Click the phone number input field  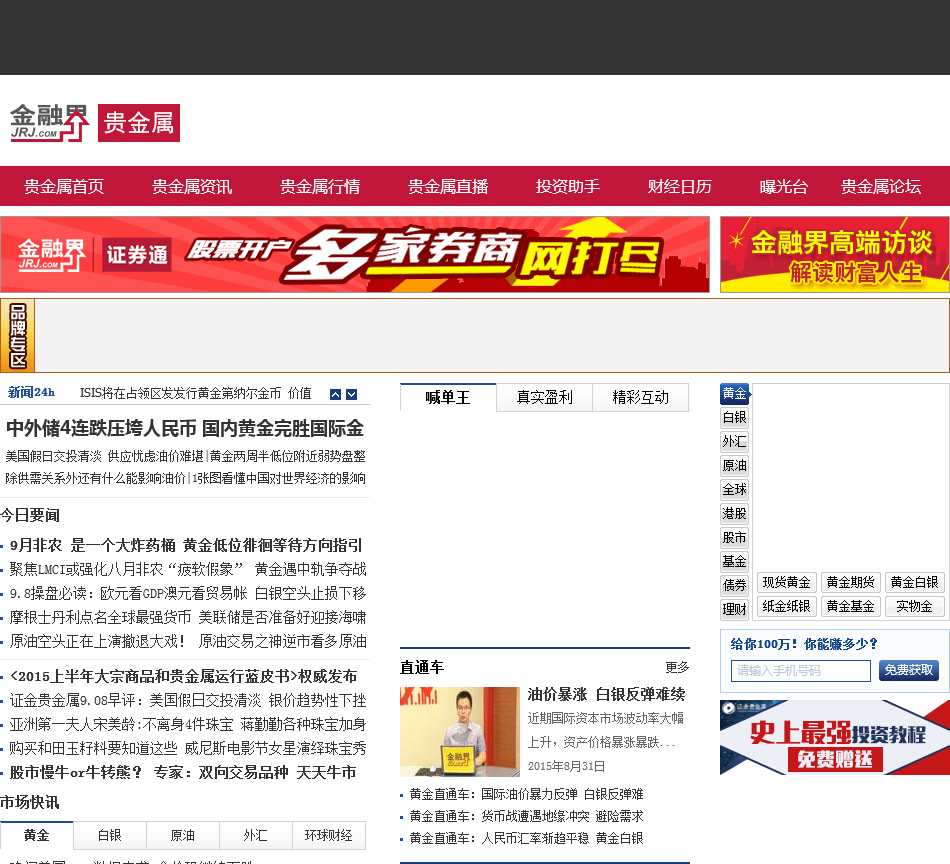click(x=800, y=671)
